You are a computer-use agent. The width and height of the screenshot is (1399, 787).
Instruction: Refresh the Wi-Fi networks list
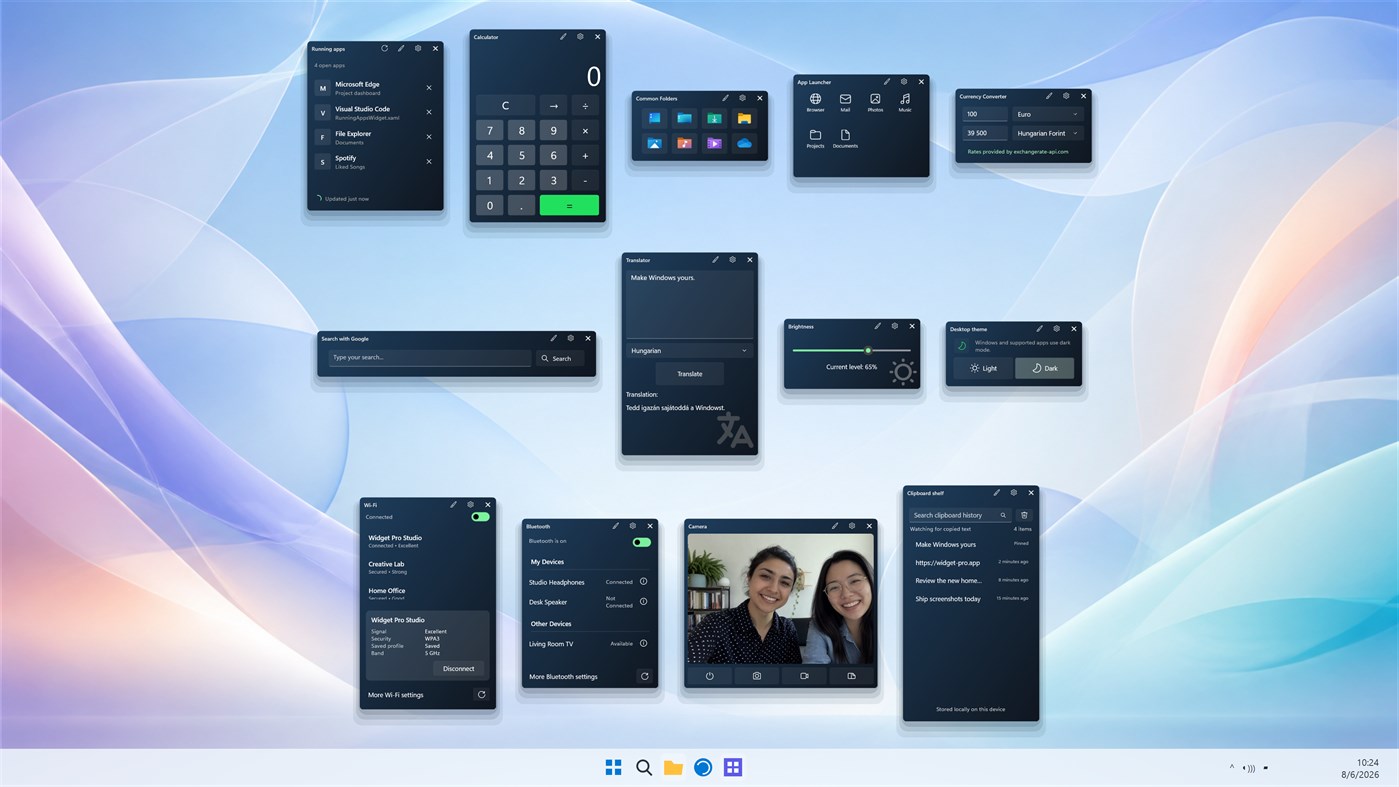(x=481, y=694)
